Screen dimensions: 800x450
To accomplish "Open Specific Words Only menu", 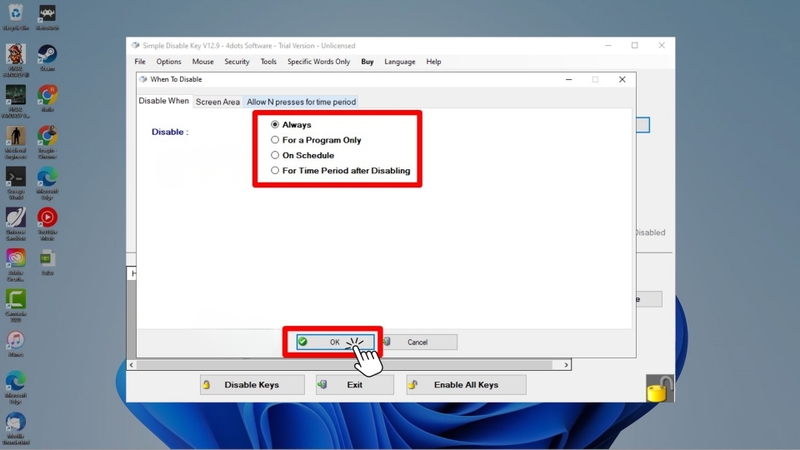I will [x=318, y=62].
